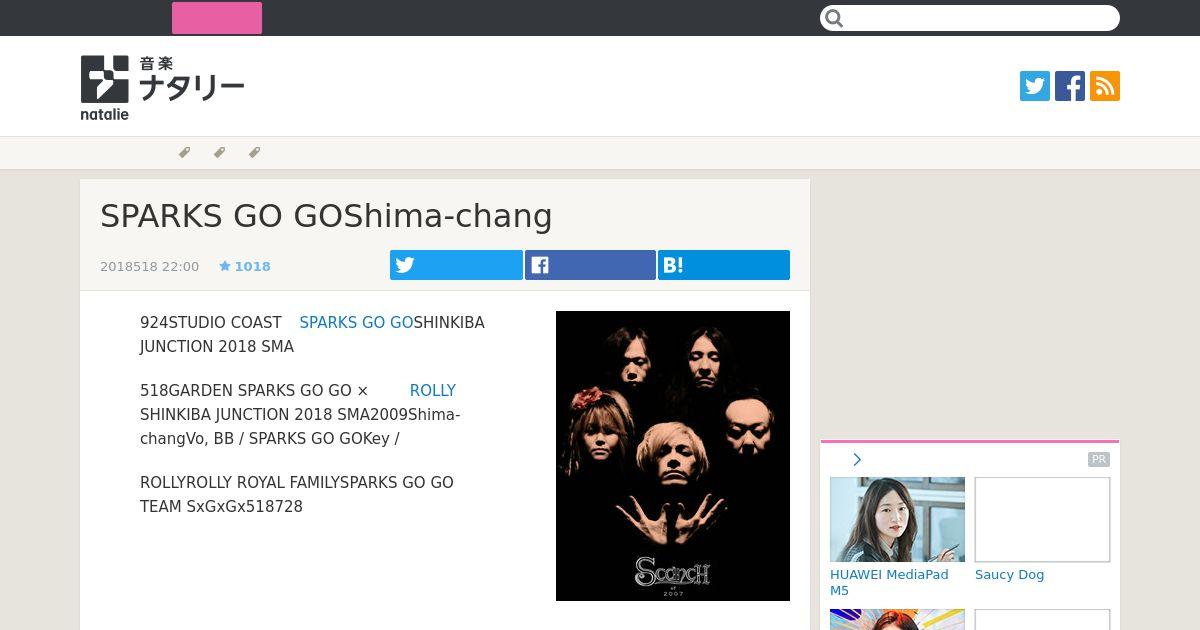Viewport: 1200px width, 630px height.
Task: Click the date text 2018518 22:00
Action: (149, 266)
